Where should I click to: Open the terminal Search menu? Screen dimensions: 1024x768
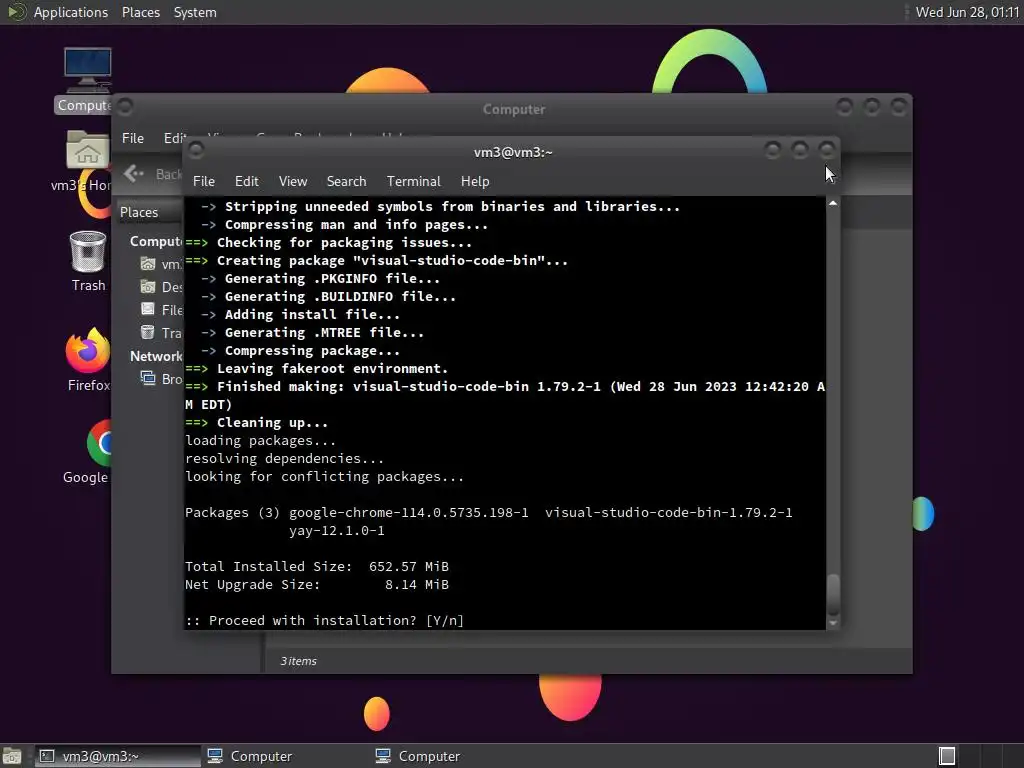click(x=346, y=181)
